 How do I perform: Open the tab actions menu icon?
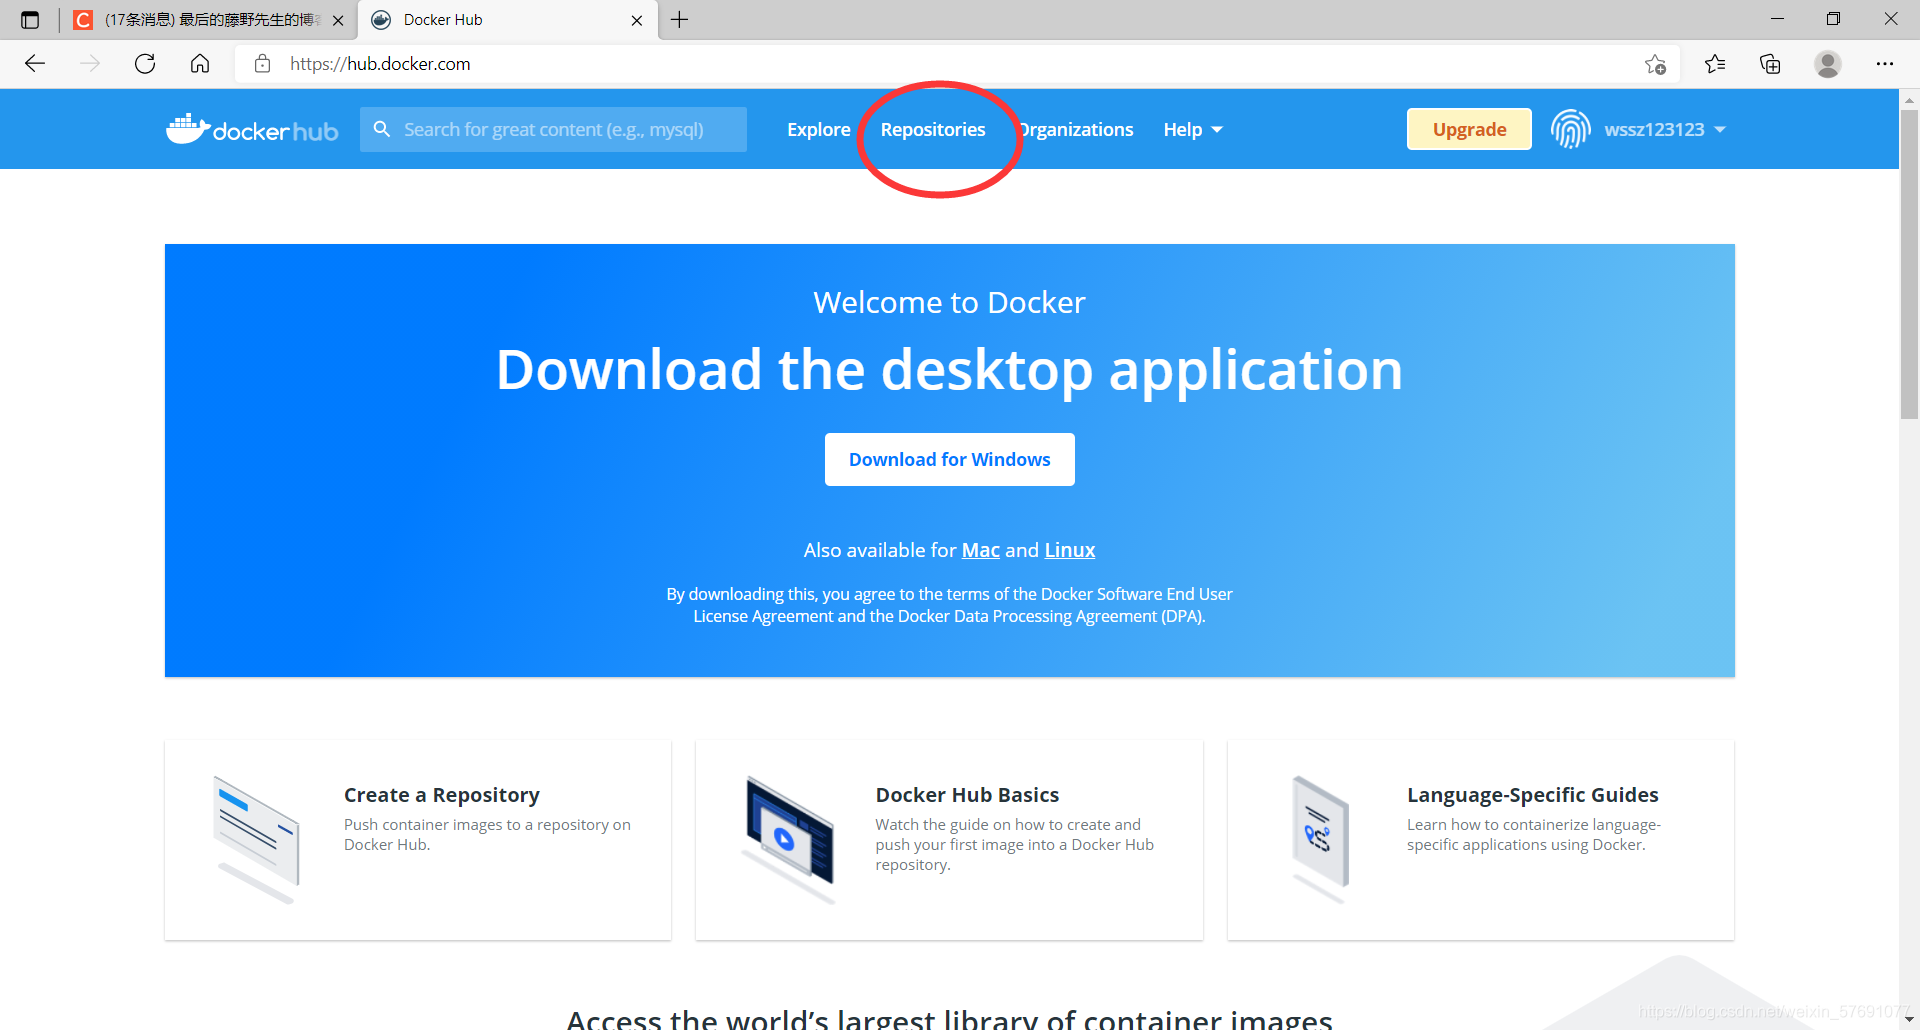(30, 20)
